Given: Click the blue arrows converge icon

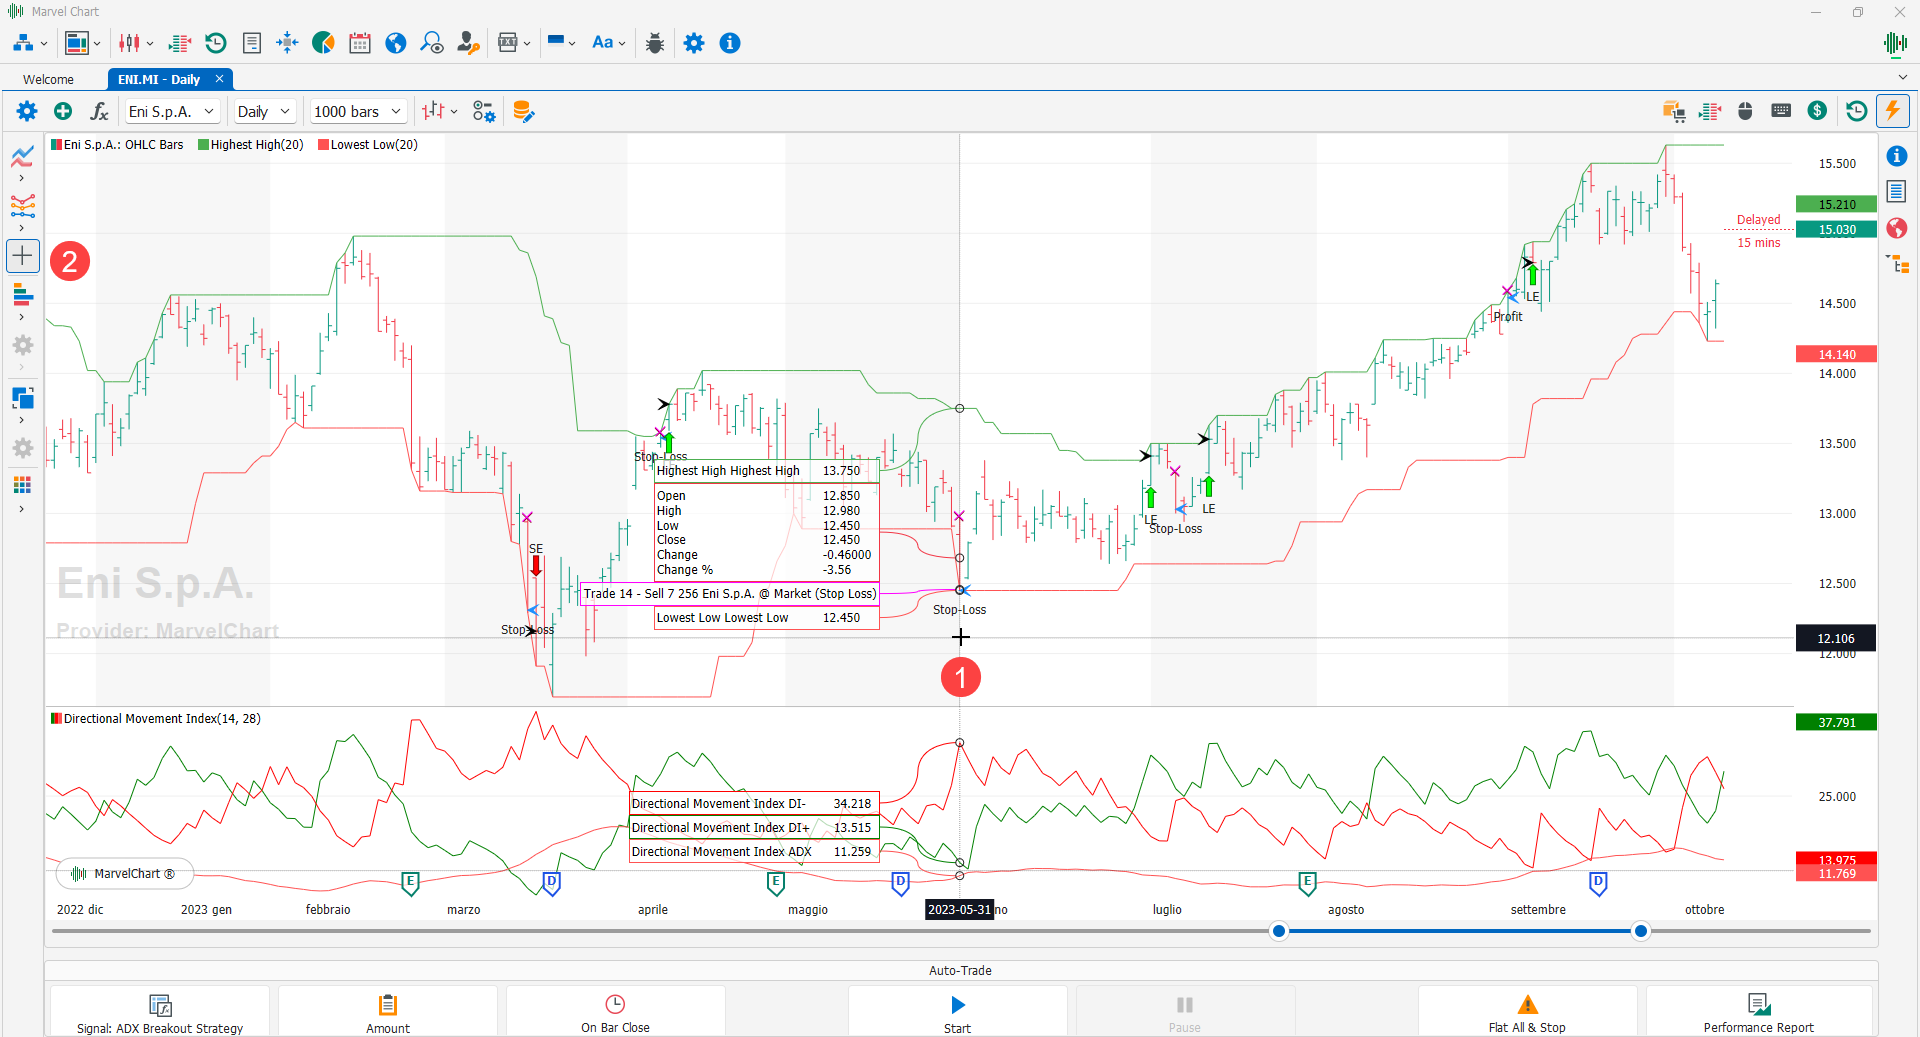Looking at the screenshot, I should tap(287, 43).
